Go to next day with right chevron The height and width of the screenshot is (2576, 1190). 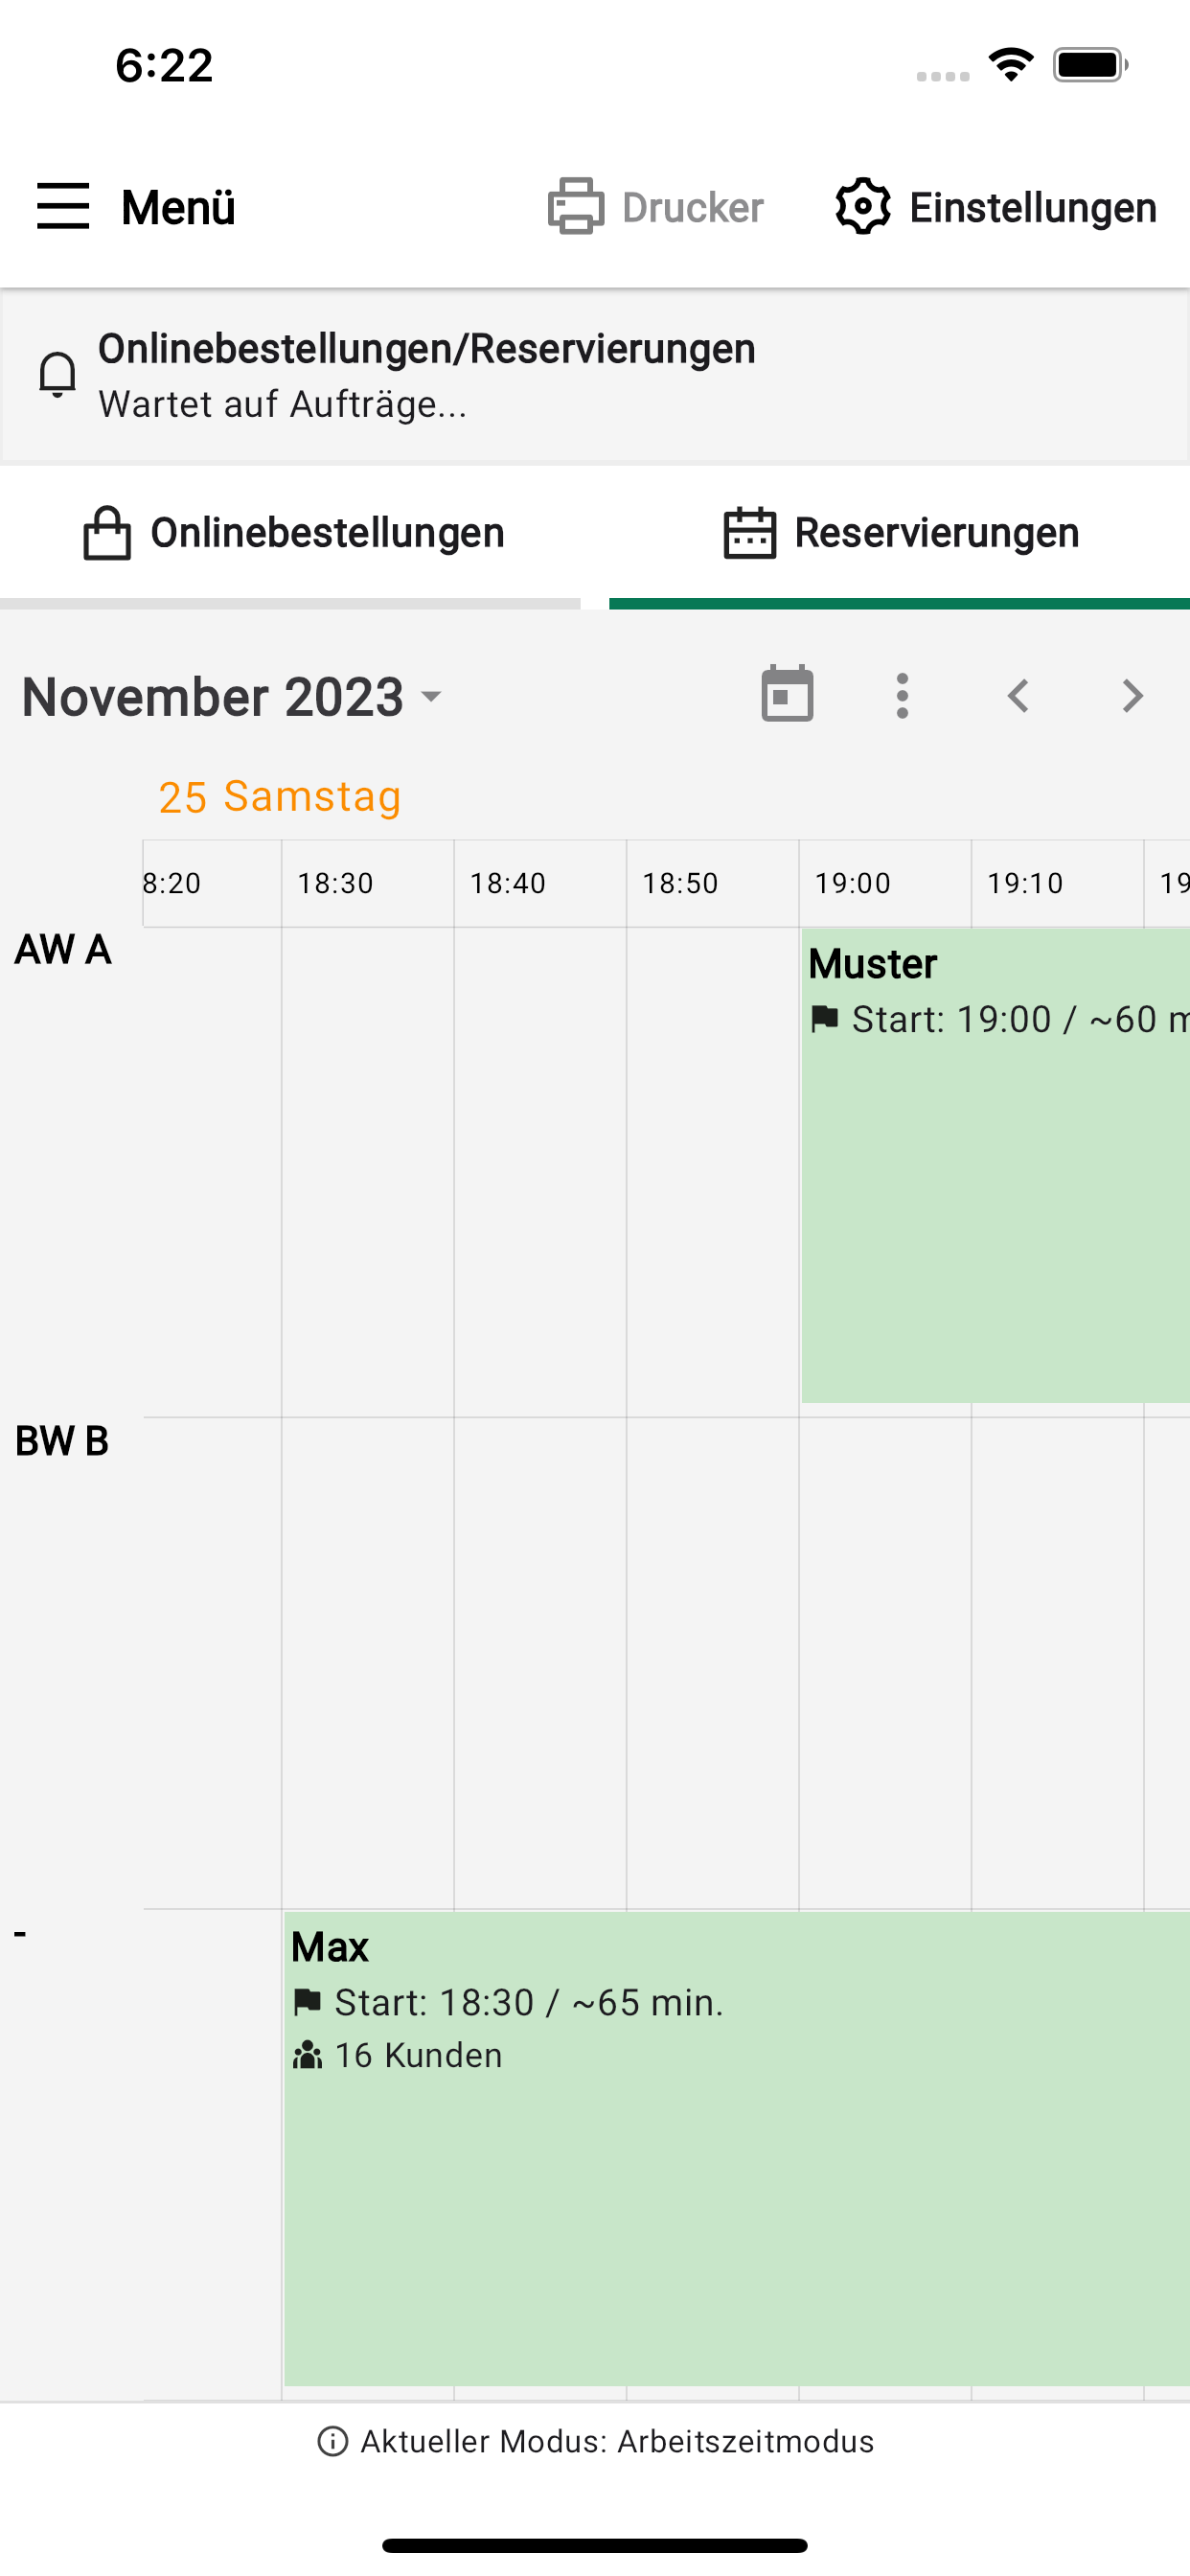pyautogui.click(x=1132, y=695)
